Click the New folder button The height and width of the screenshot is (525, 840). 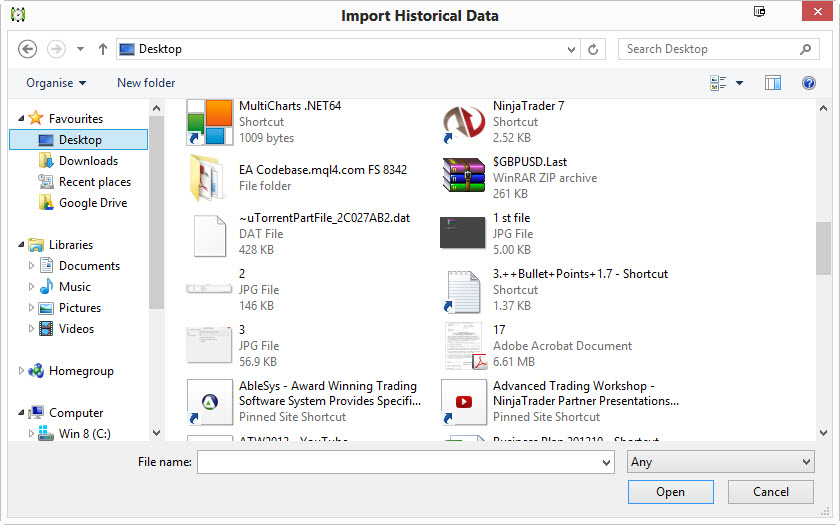[146, 83]
